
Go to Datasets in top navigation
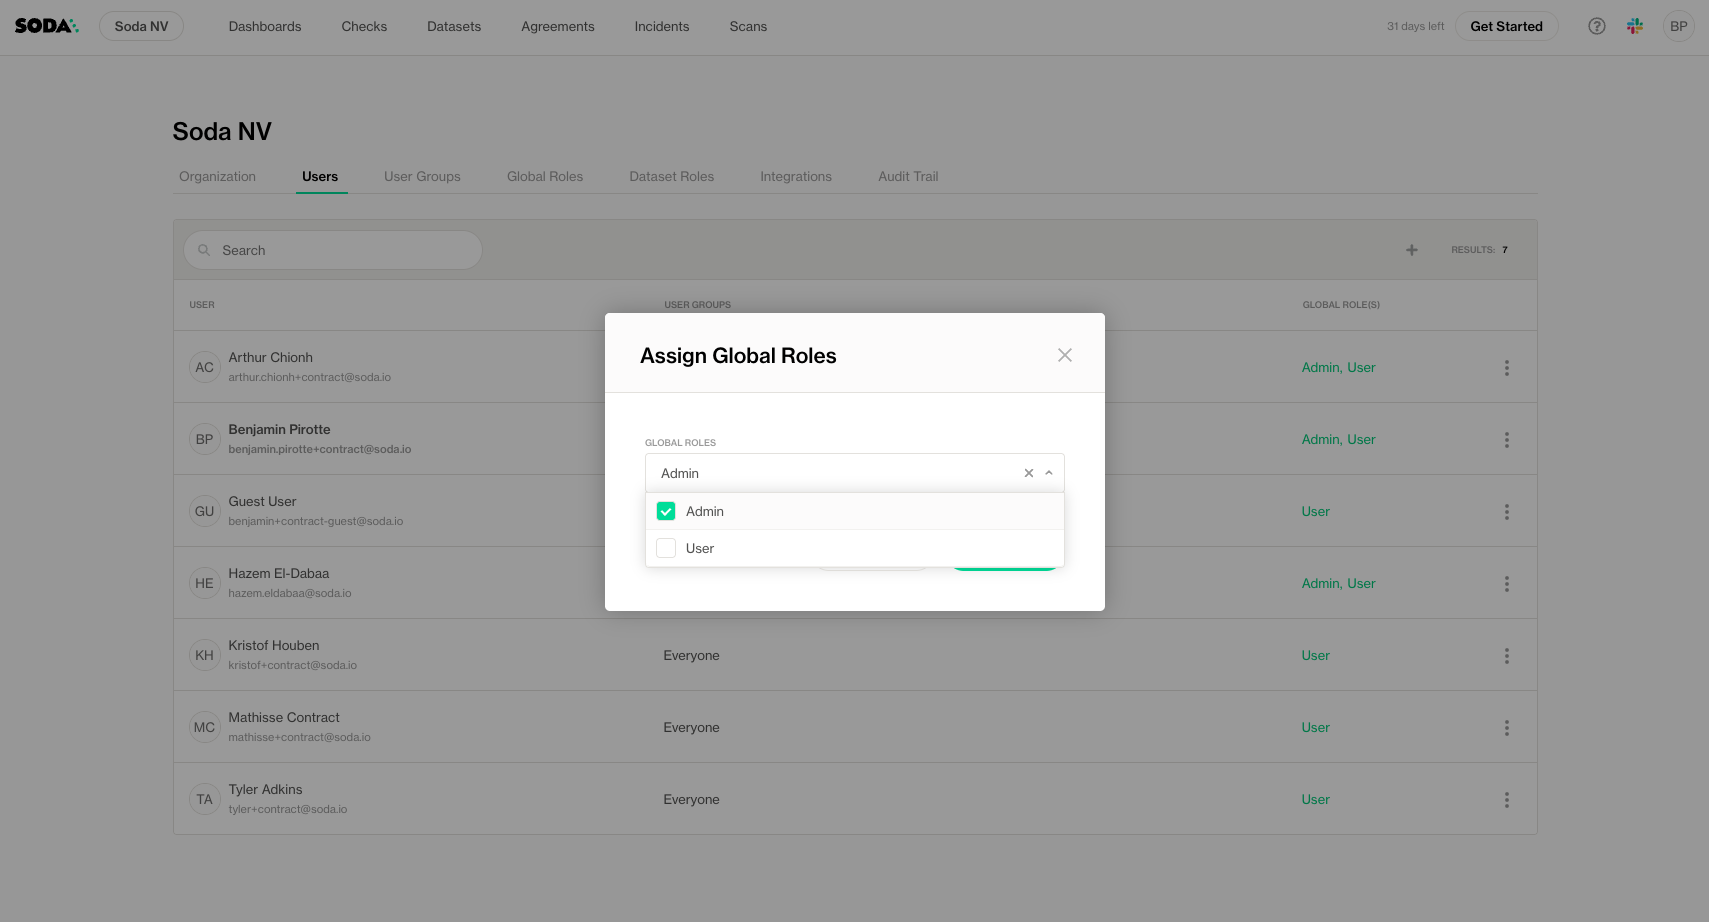(454, 26)
